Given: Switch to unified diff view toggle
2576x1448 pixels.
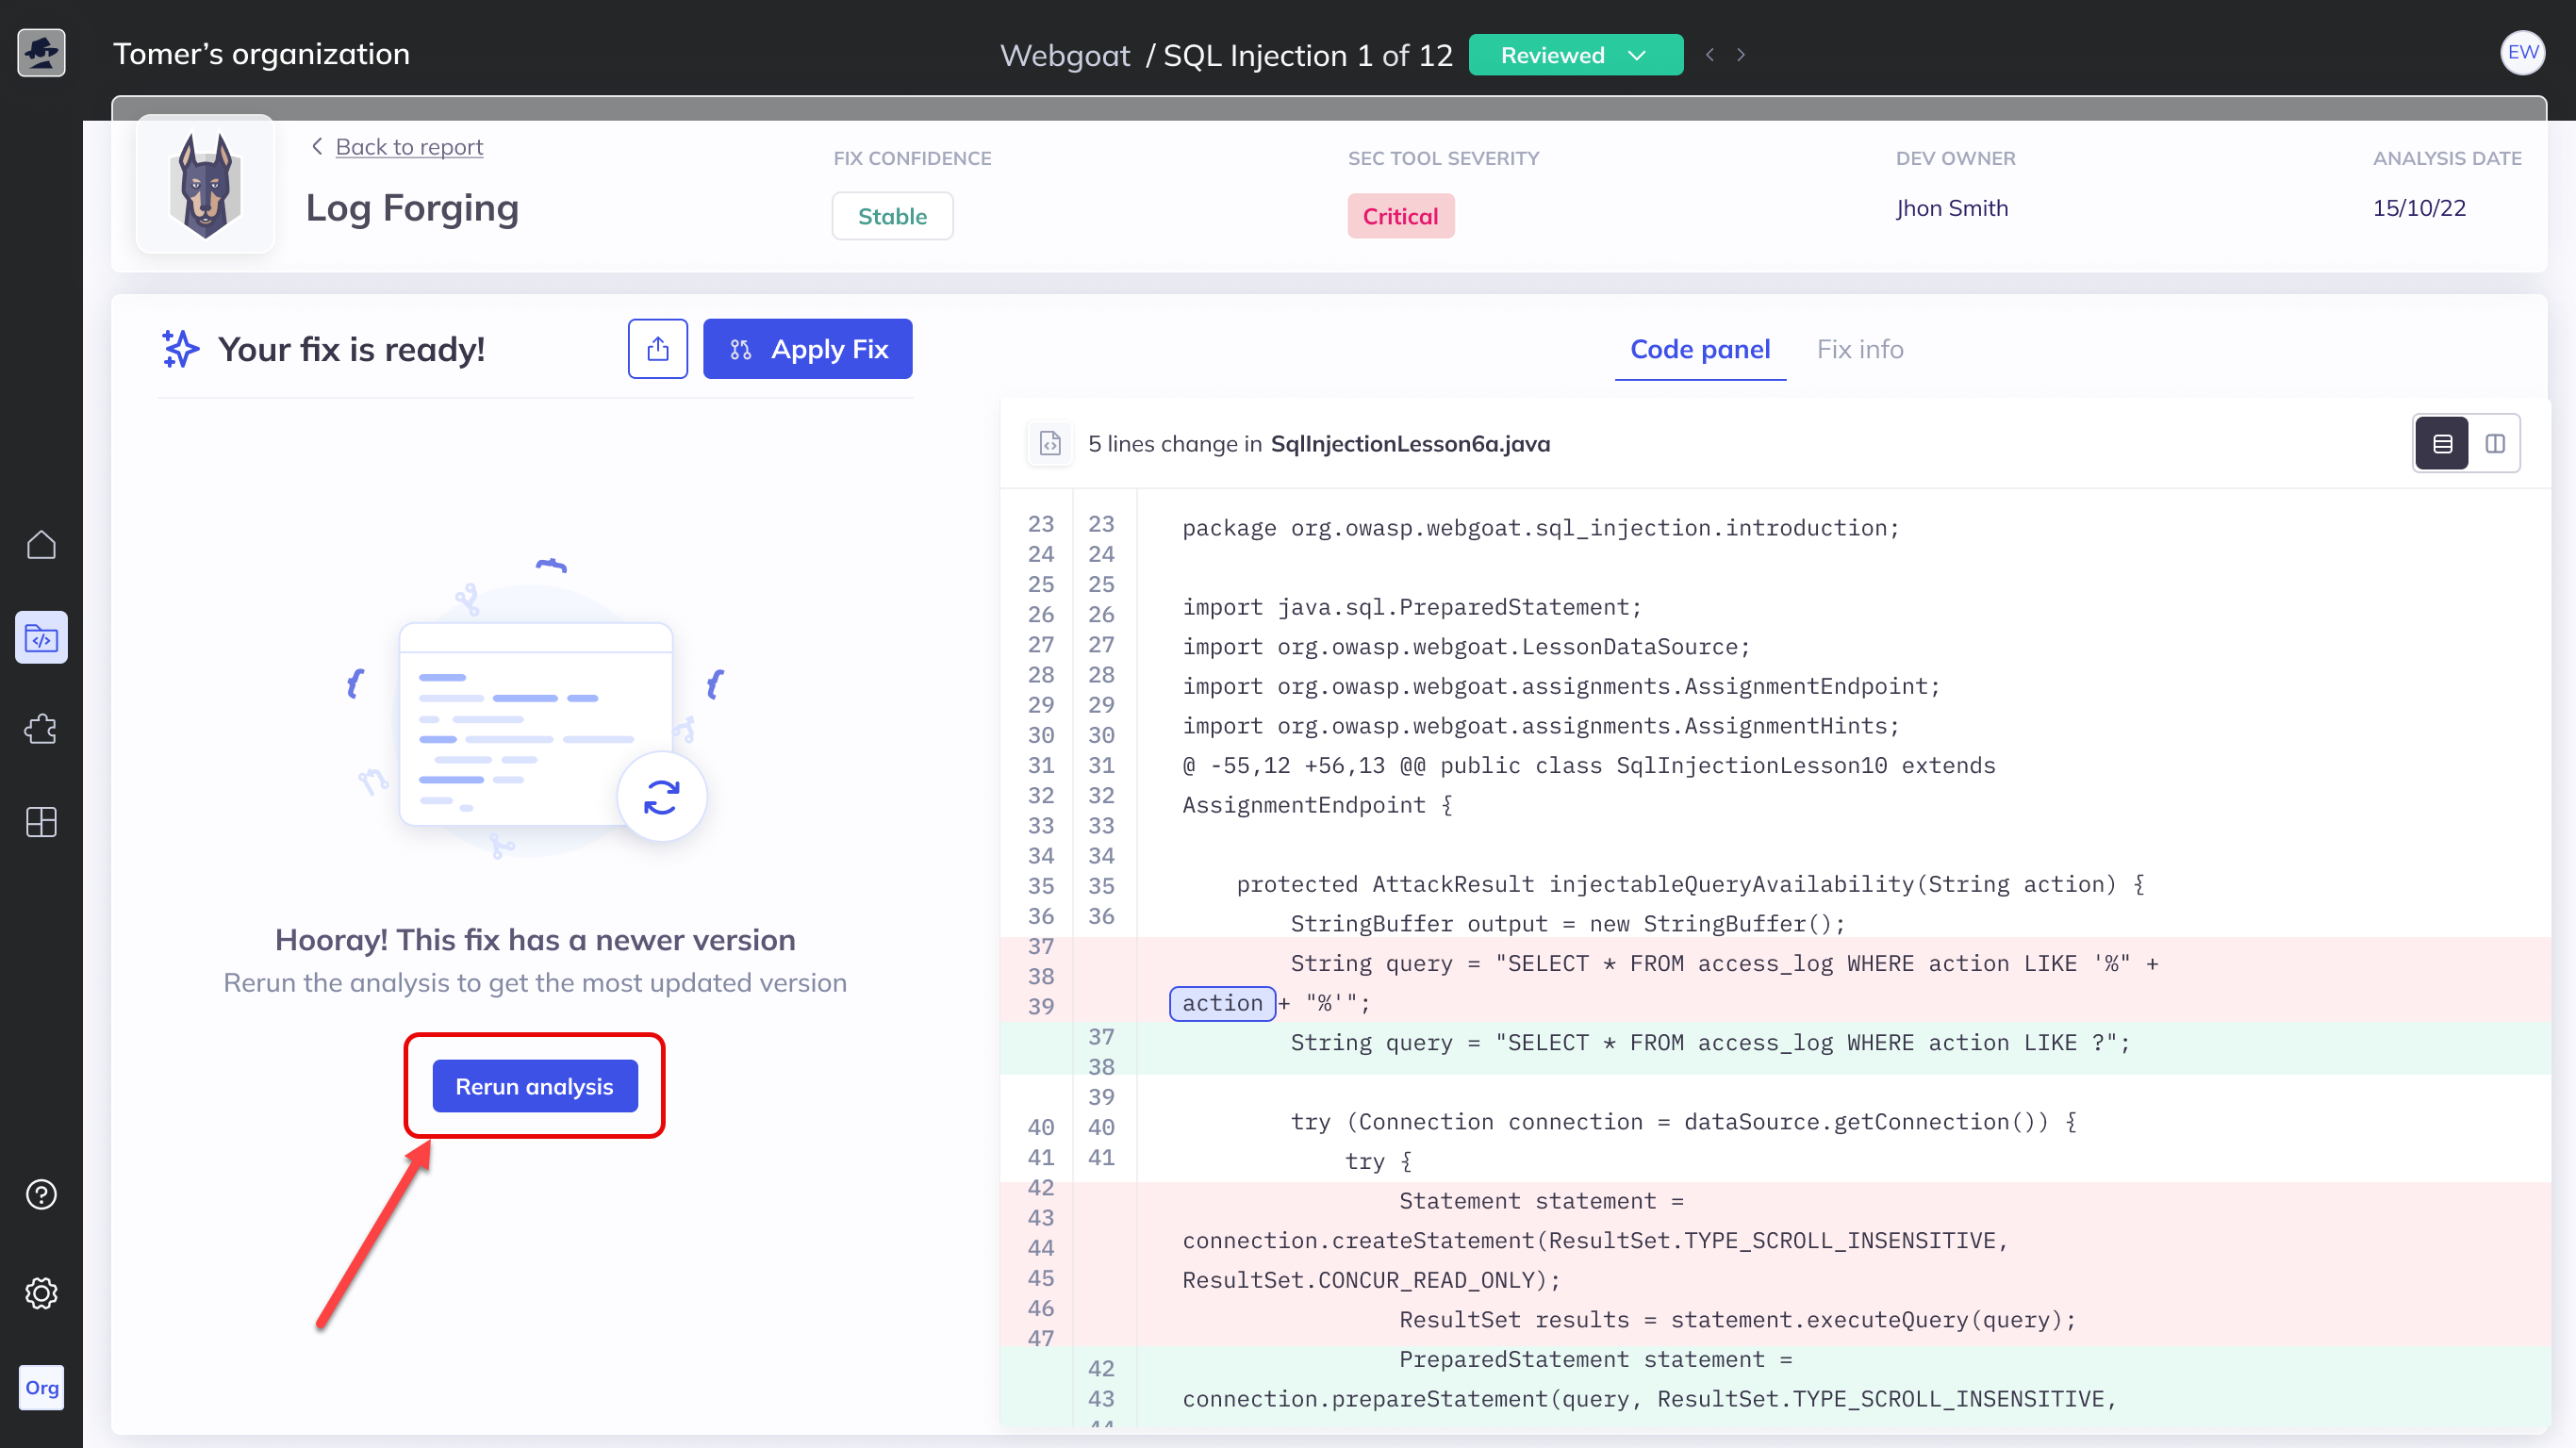Looking at the screenshot, I should [2442, 443].
